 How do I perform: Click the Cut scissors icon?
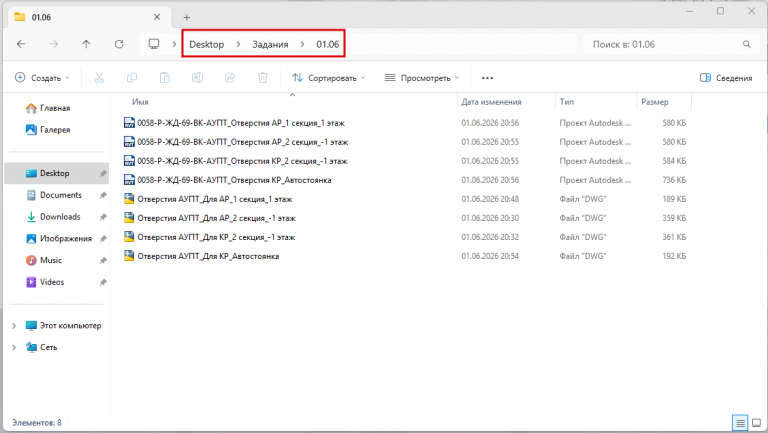click(x=99, y=78)
